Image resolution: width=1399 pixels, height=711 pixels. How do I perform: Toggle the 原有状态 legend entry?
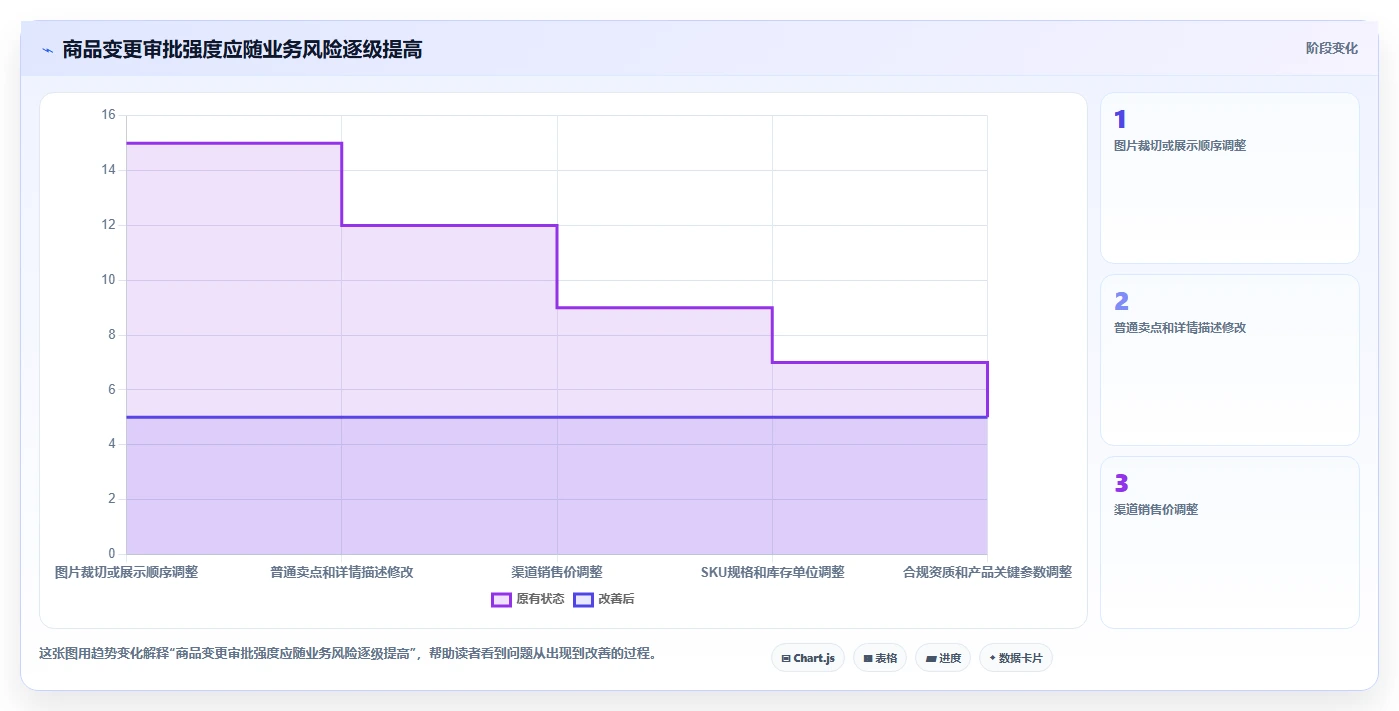tap(528, 599)
